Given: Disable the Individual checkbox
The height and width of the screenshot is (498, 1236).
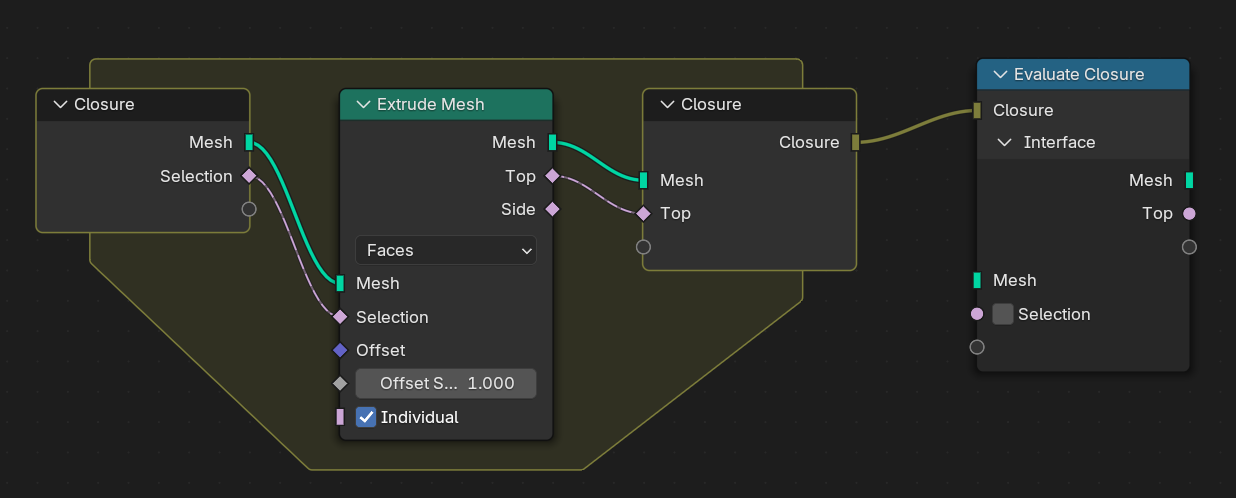Looking at the screenshot, I should (366, 417).
